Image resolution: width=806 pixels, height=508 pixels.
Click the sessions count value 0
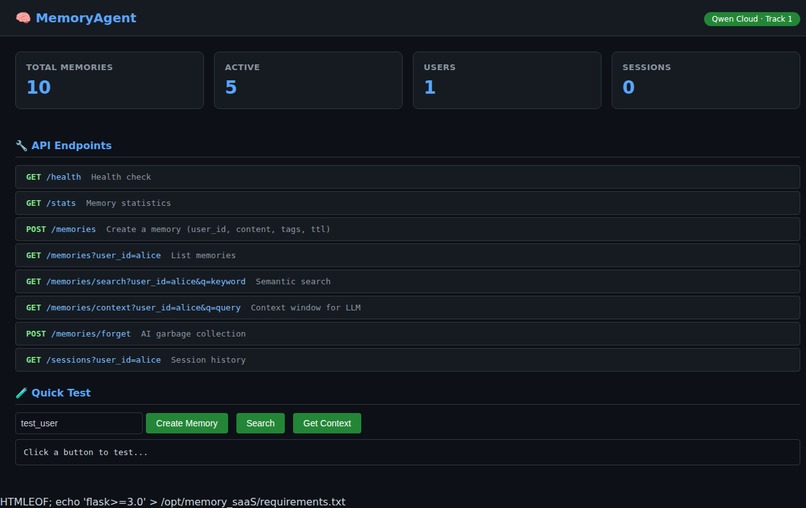pyautogui.click(x=628, y=87)
